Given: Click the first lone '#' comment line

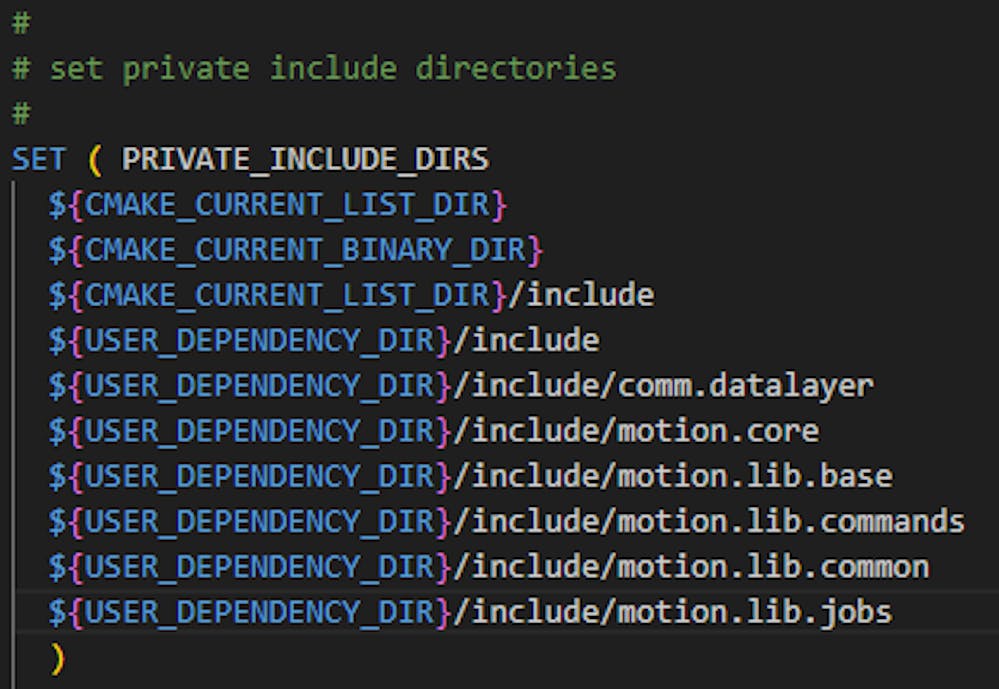Looking at the screenshot, I should [20, 23].
